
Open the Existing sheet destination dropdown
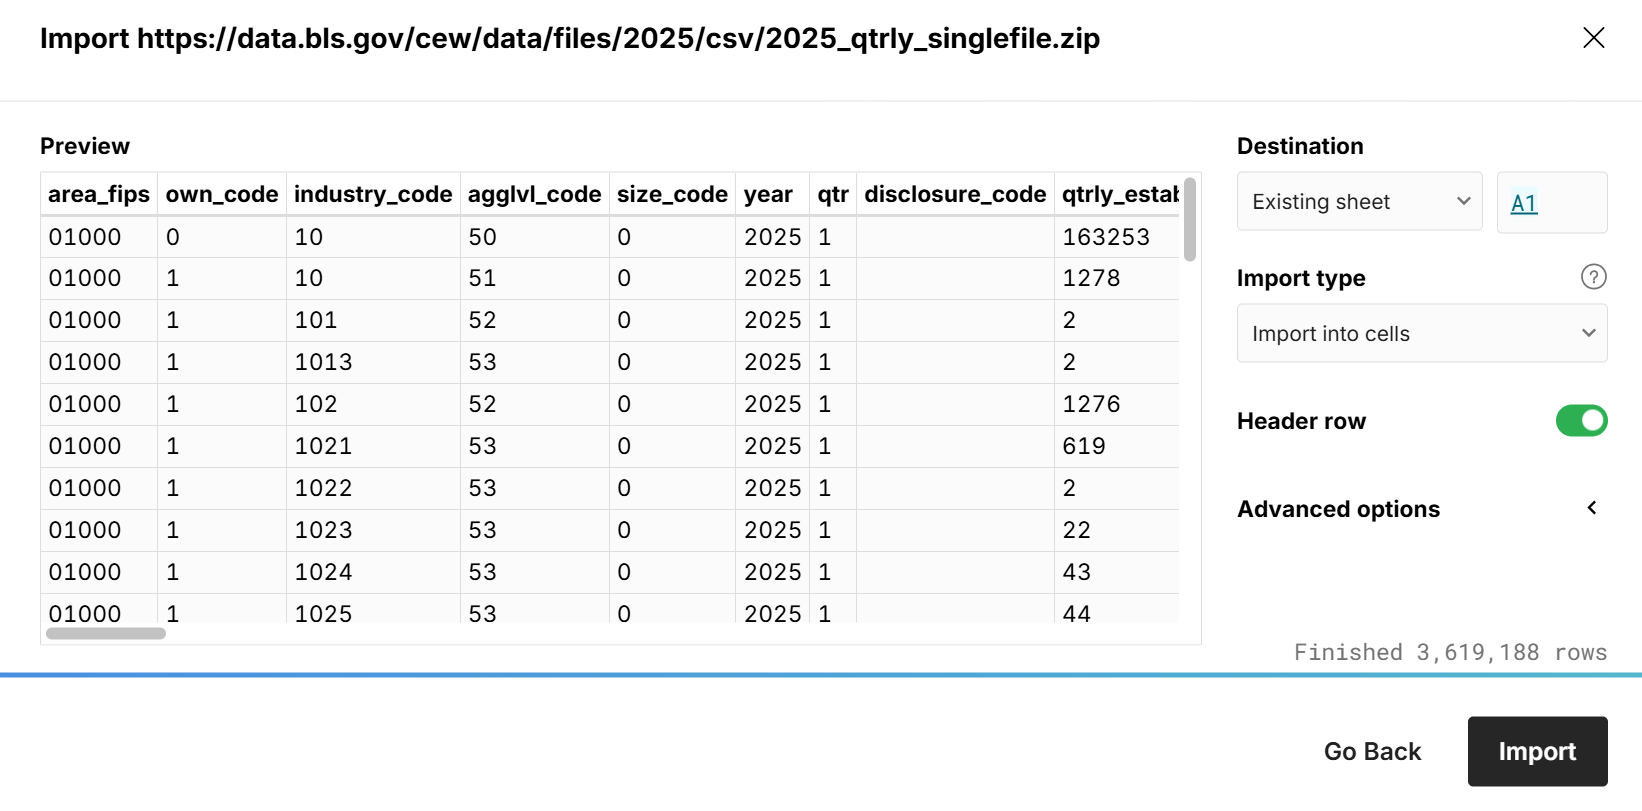click(1359, 202)
